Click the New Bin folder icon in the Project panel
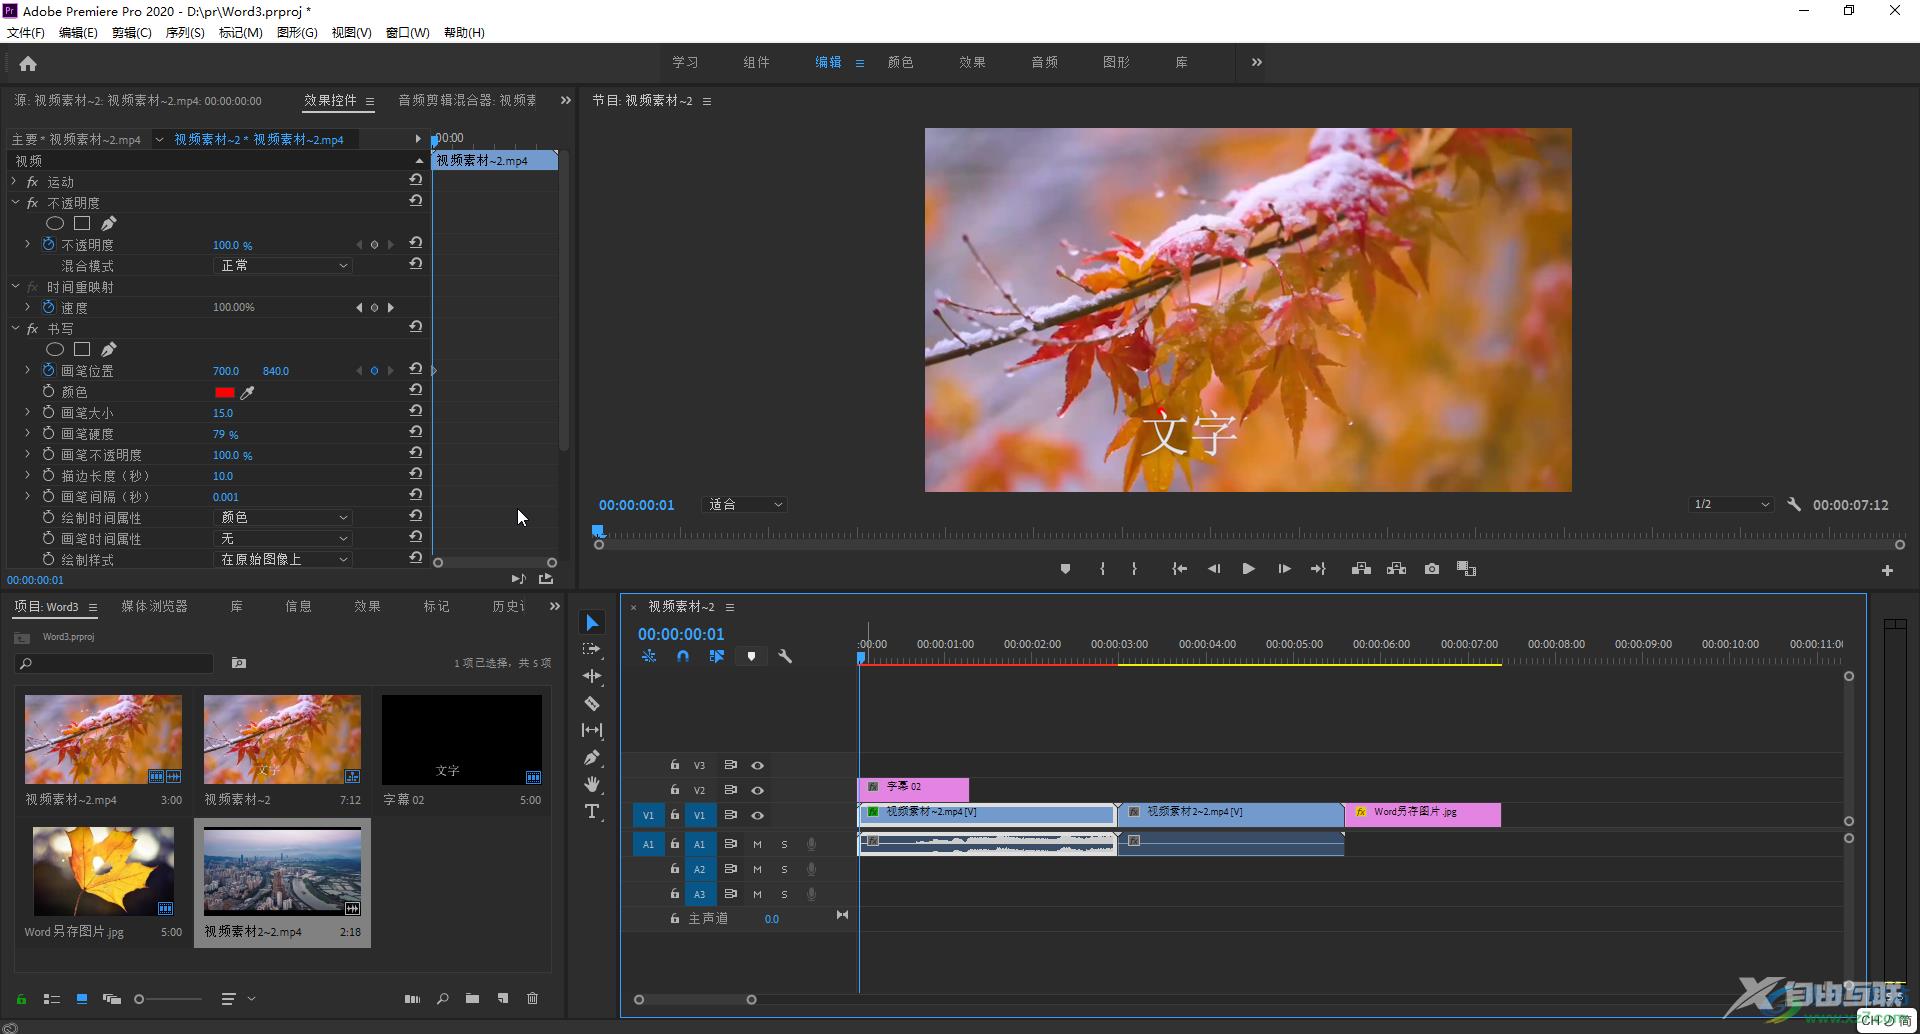 point(472,999)
